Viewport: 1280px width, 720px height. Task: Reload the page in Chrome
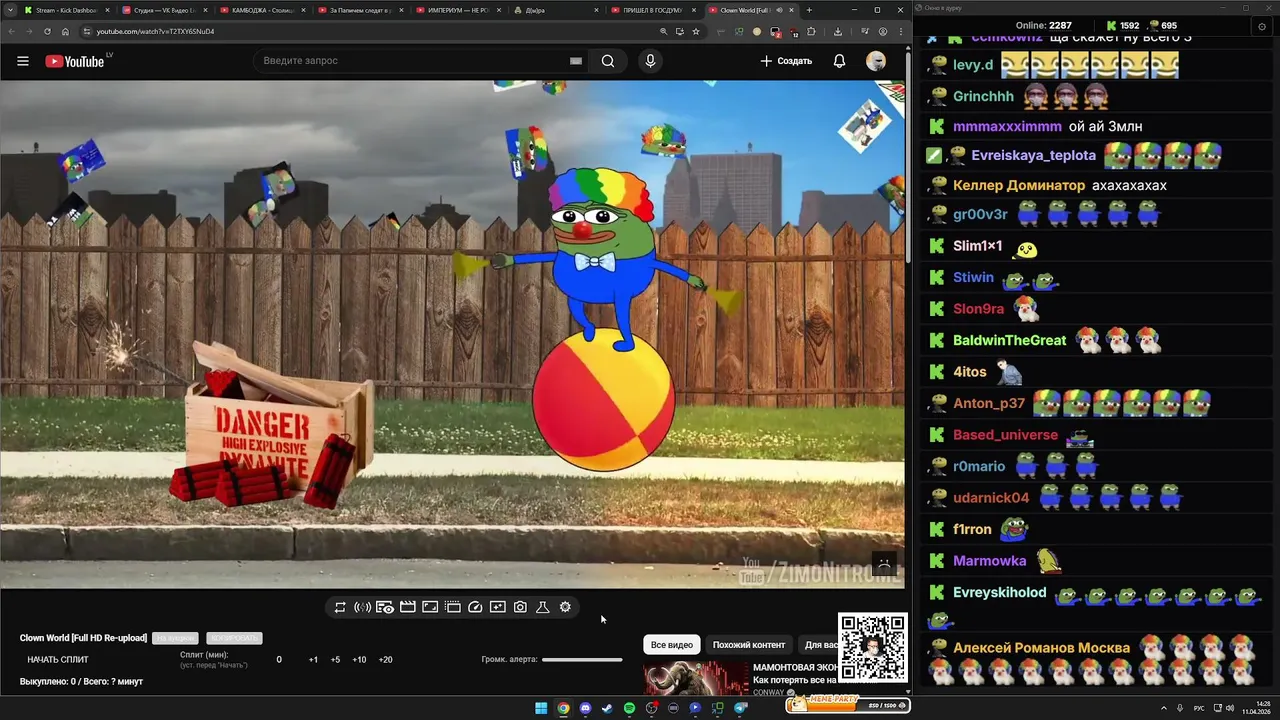coord(47,31)
